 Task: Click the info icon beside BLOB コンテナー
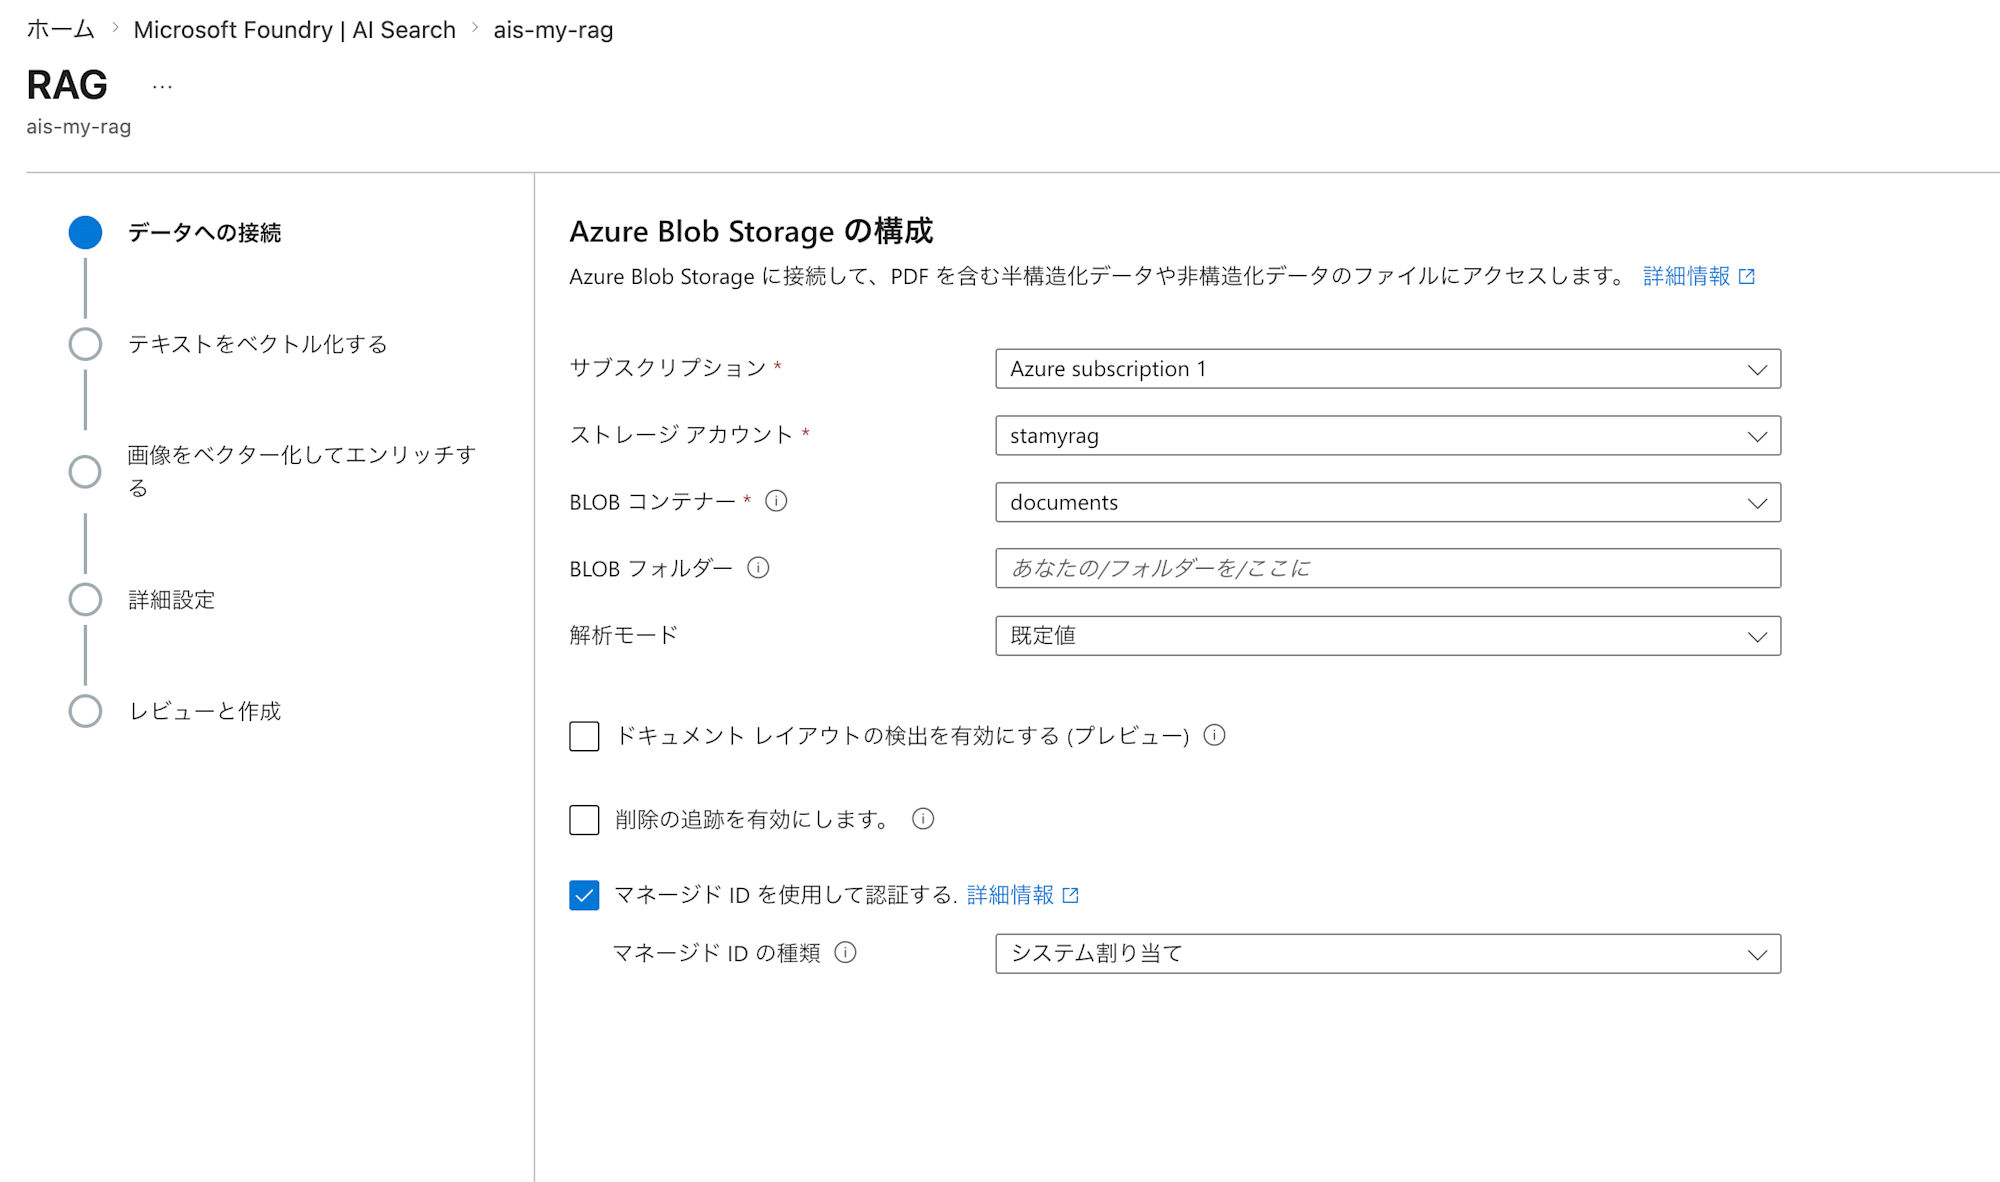coord(776,501)
